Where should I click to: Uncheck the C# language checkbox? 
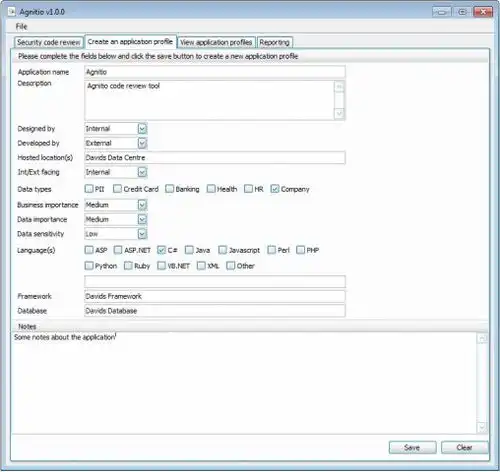(x=161, y=250)
